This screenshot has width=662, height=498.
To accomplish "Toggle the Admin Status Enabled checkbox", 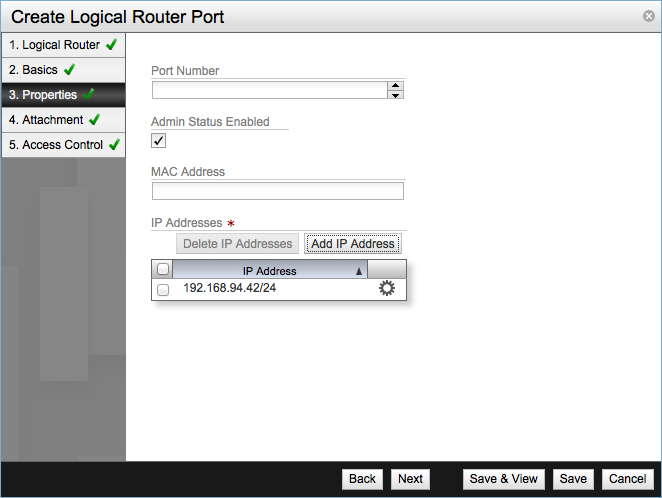I will pyautogui.click(x=158, y=141).
